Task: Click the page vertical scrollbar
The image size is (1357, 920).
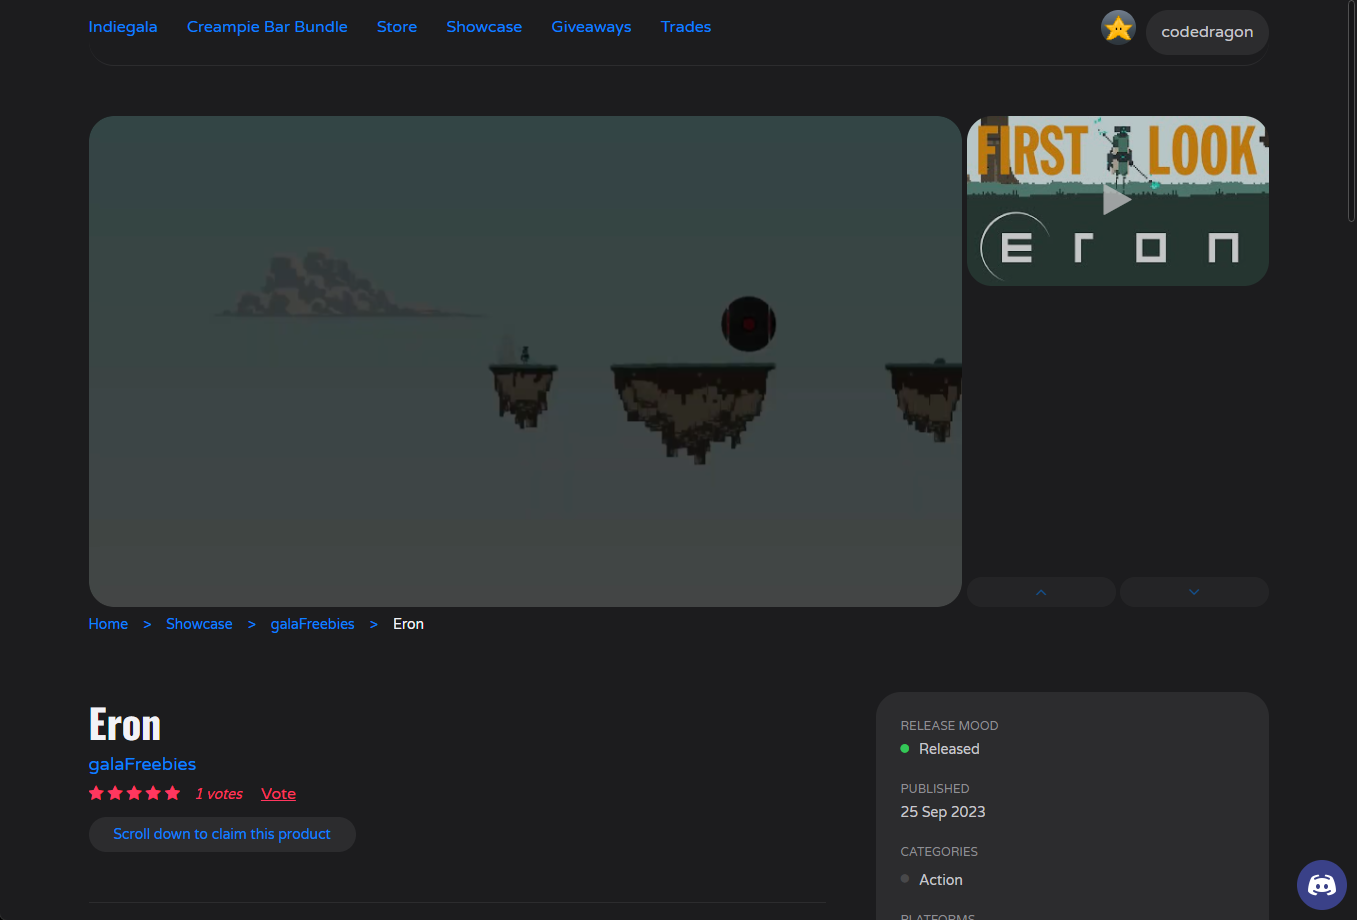Action: 1351,110
